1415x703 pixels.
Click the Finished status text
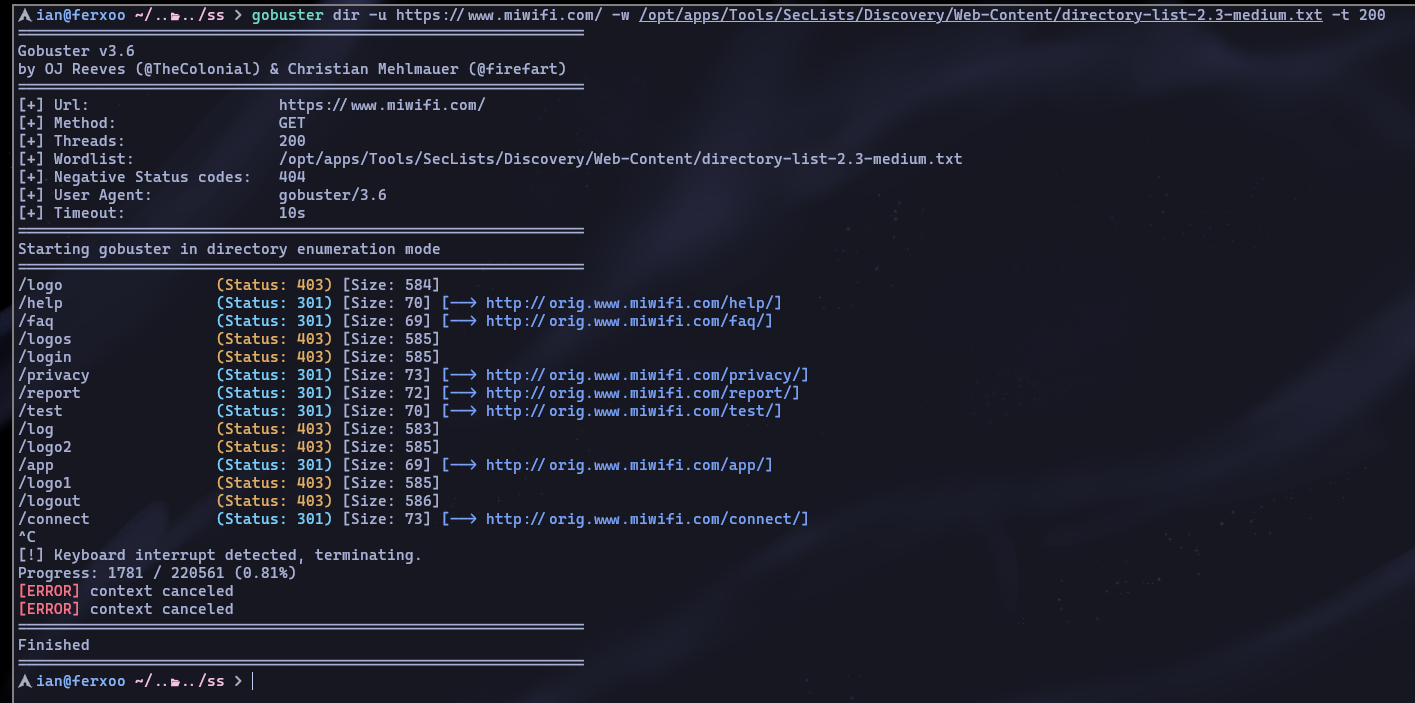54,645
